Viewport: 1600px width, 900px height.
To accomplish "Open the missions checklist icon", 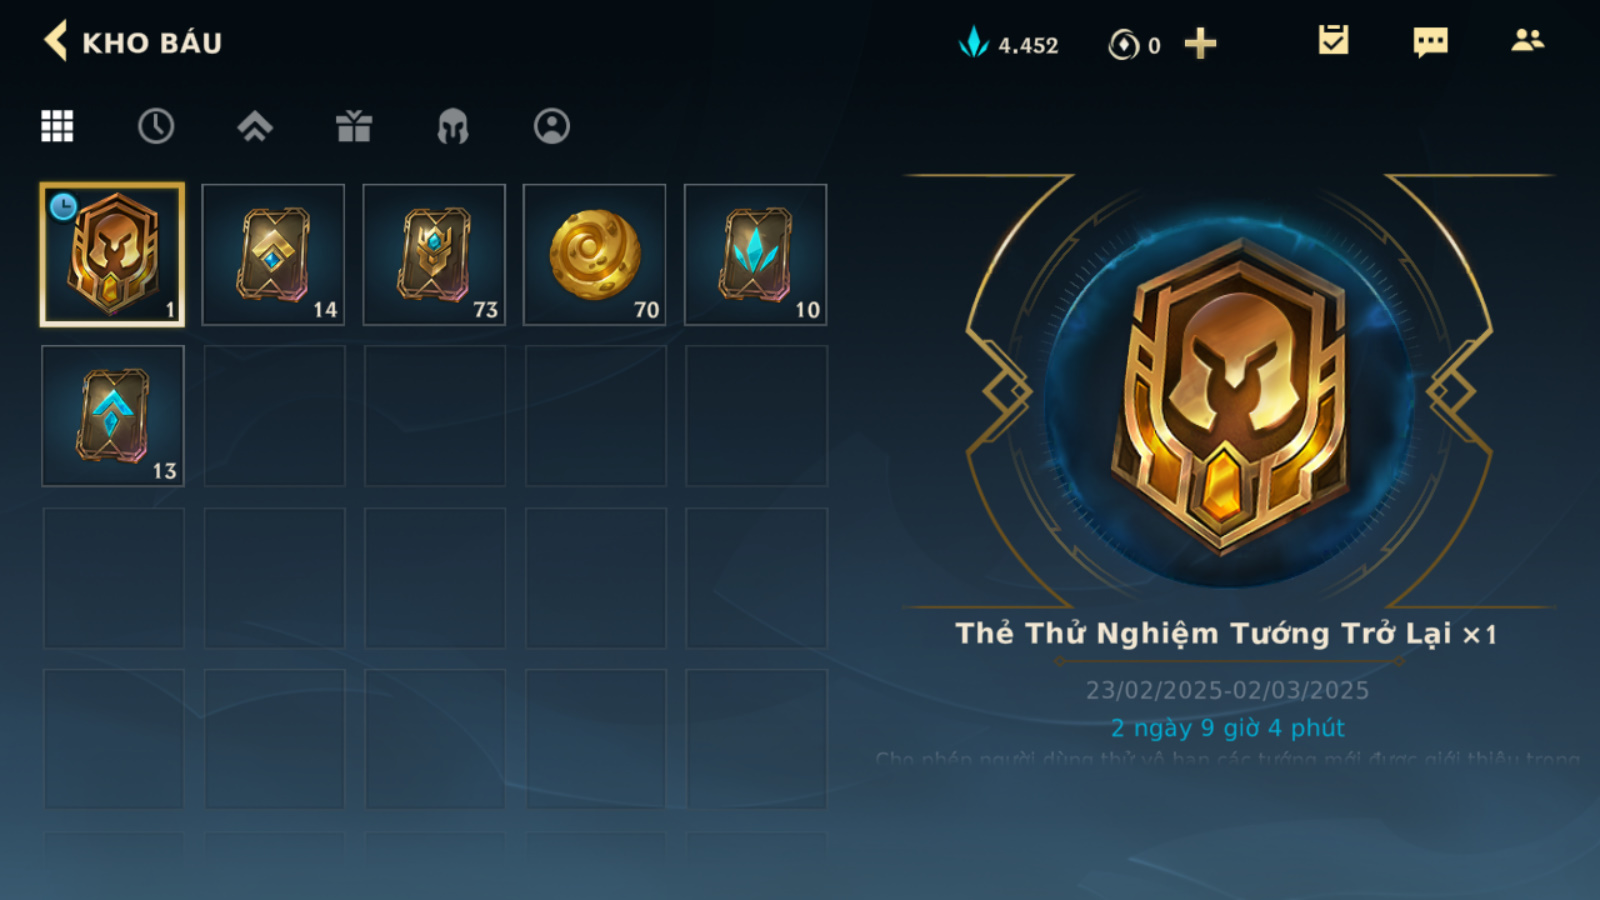I will (1333, 40).
